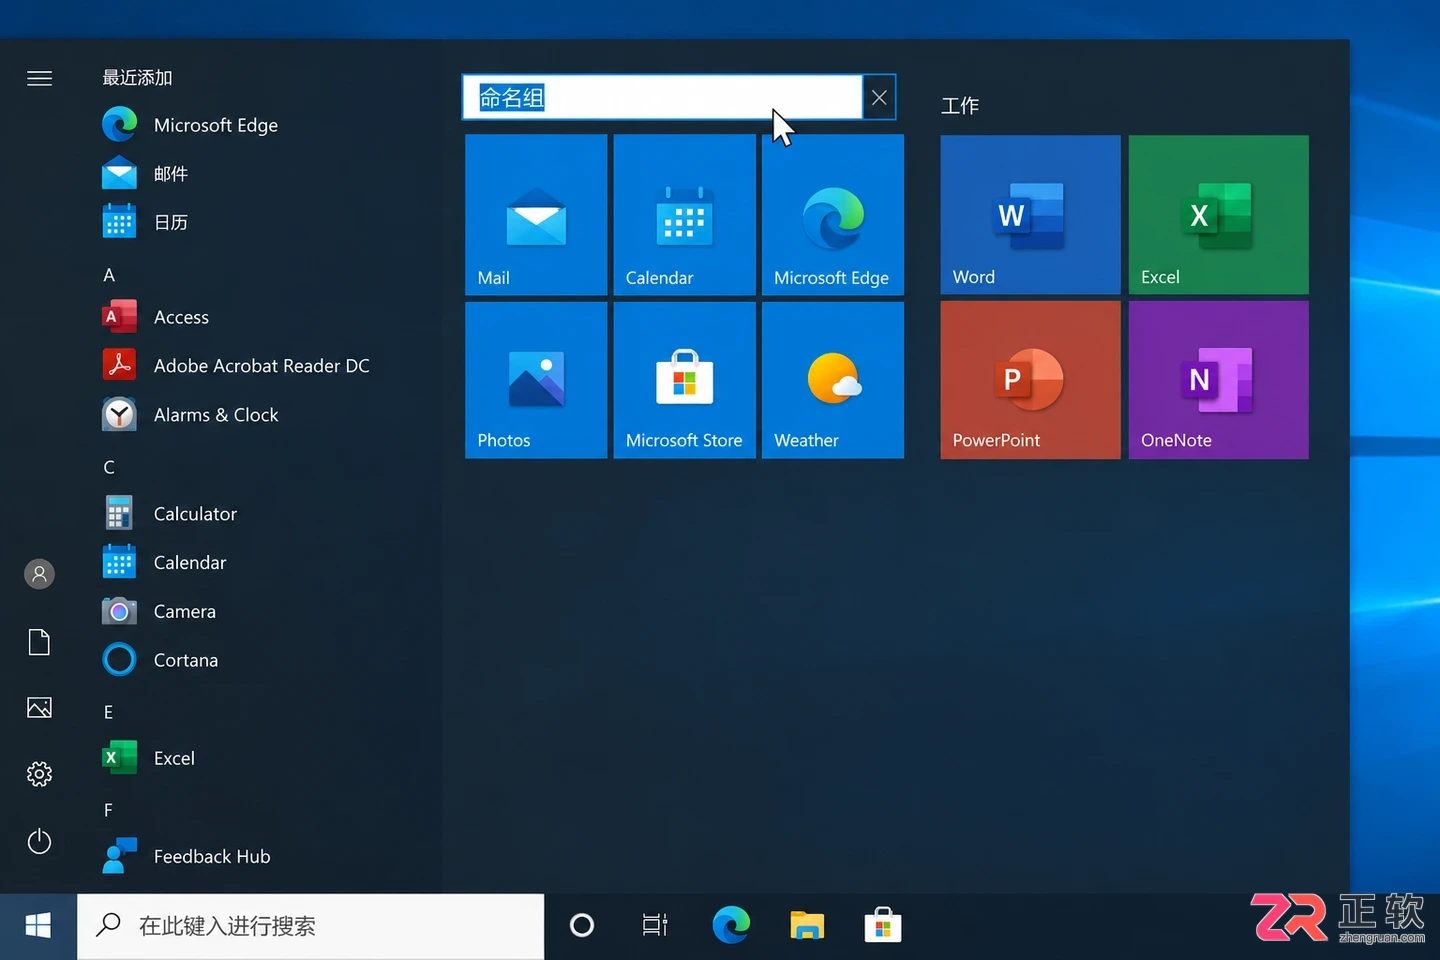1440x960 pixels.
Task: Open the Documents icon in sidebar
Action: click(x=39, y=642)
